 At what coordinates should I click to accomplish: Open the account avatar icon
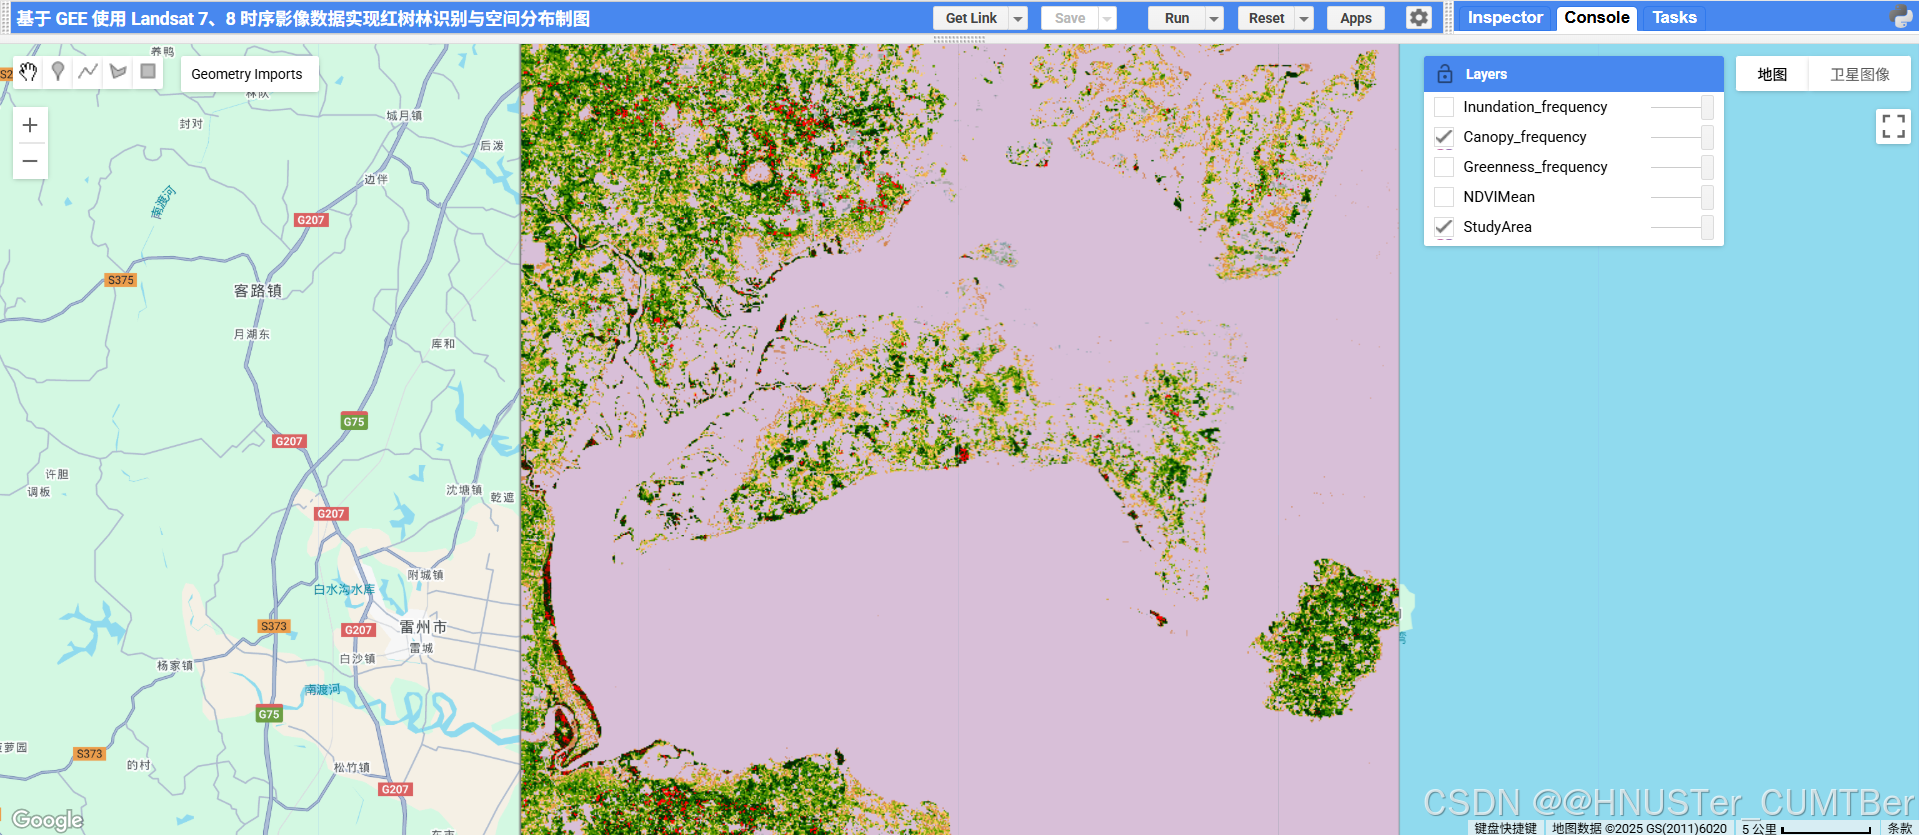(x=1901, y=17)
